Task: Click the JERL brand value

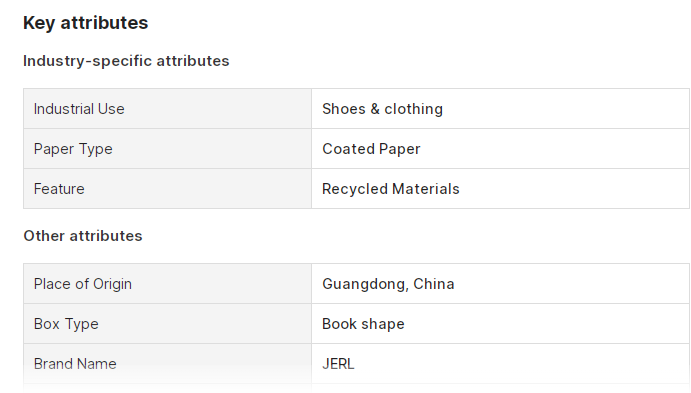Action: pos(338,364)
